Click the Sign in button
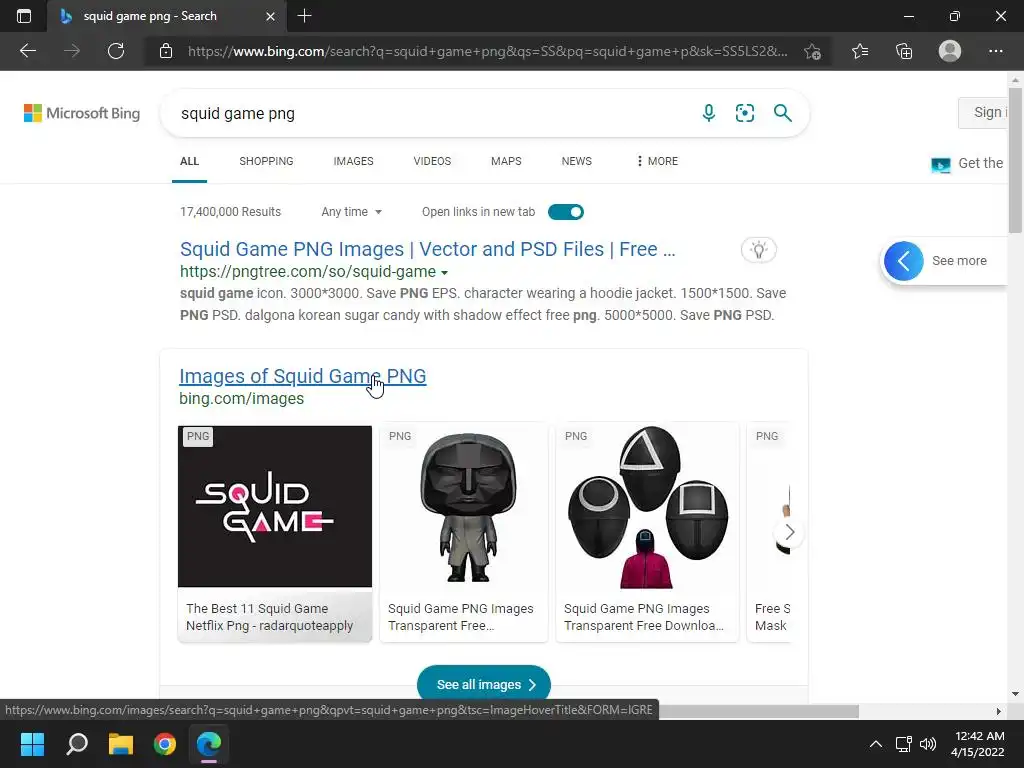Viewport: 1024px width, 768px height. point(985,112)
